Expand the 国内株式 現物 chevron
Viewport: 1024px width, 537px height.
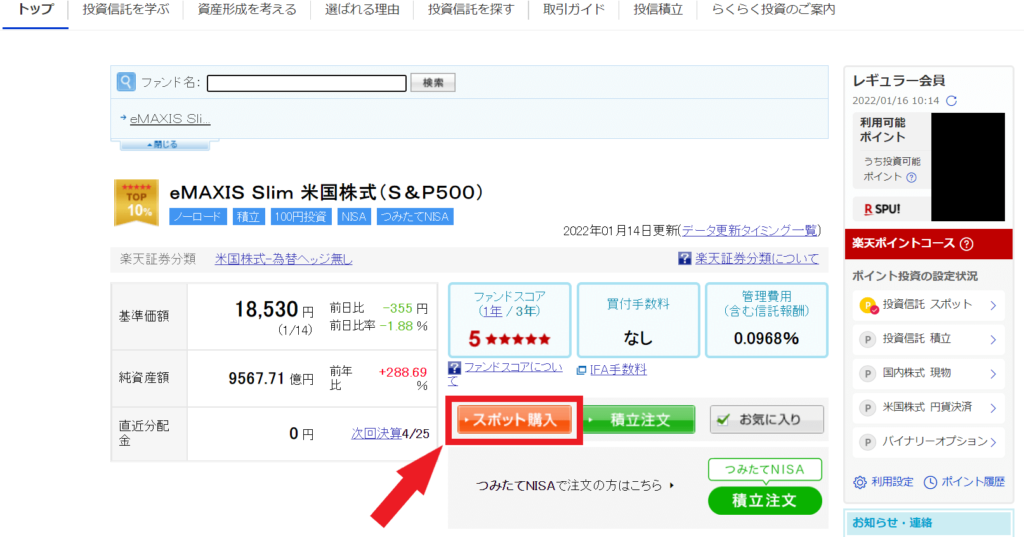tap(993, 374)
